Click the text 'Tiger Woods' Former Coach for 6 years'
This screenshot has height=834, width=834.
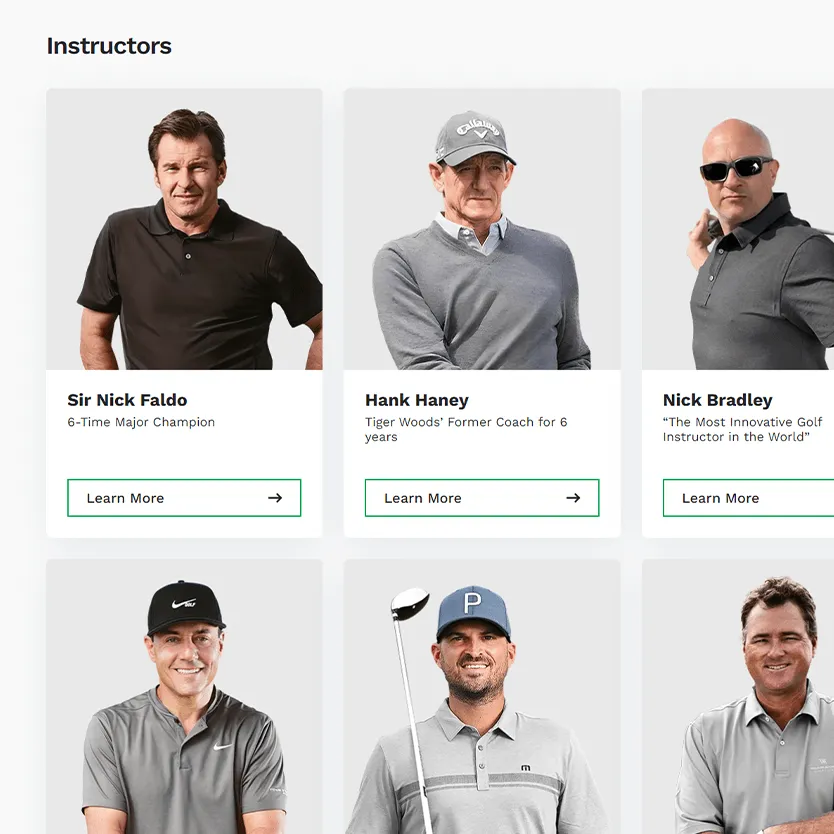click(466, 429)
